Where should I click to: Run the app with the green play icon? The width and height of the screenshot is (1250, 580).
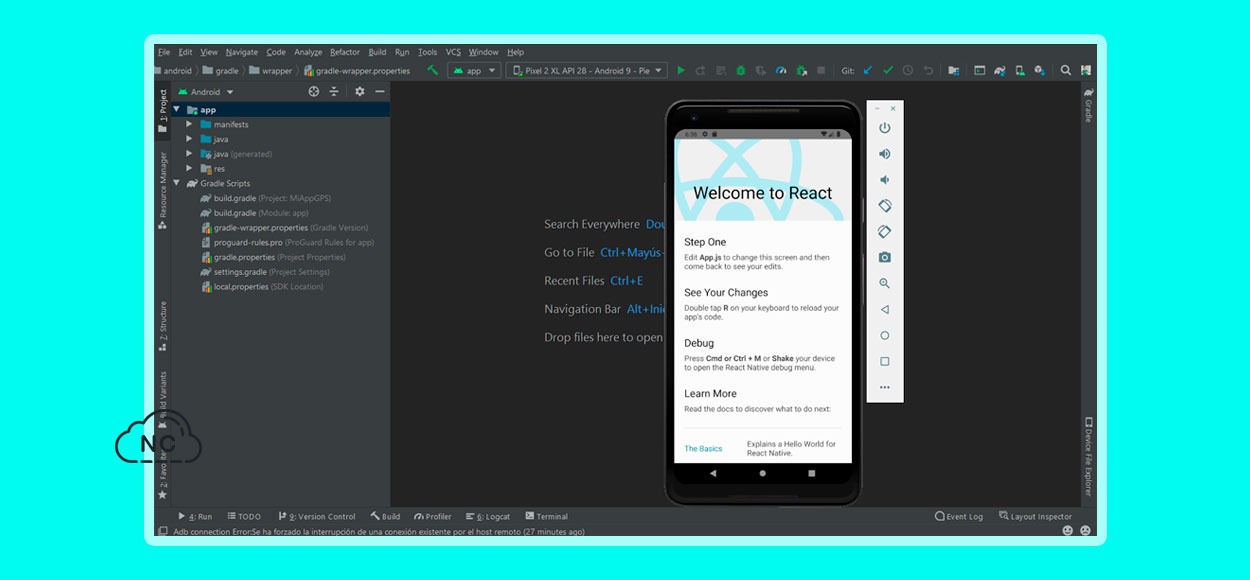pos(681,71)
